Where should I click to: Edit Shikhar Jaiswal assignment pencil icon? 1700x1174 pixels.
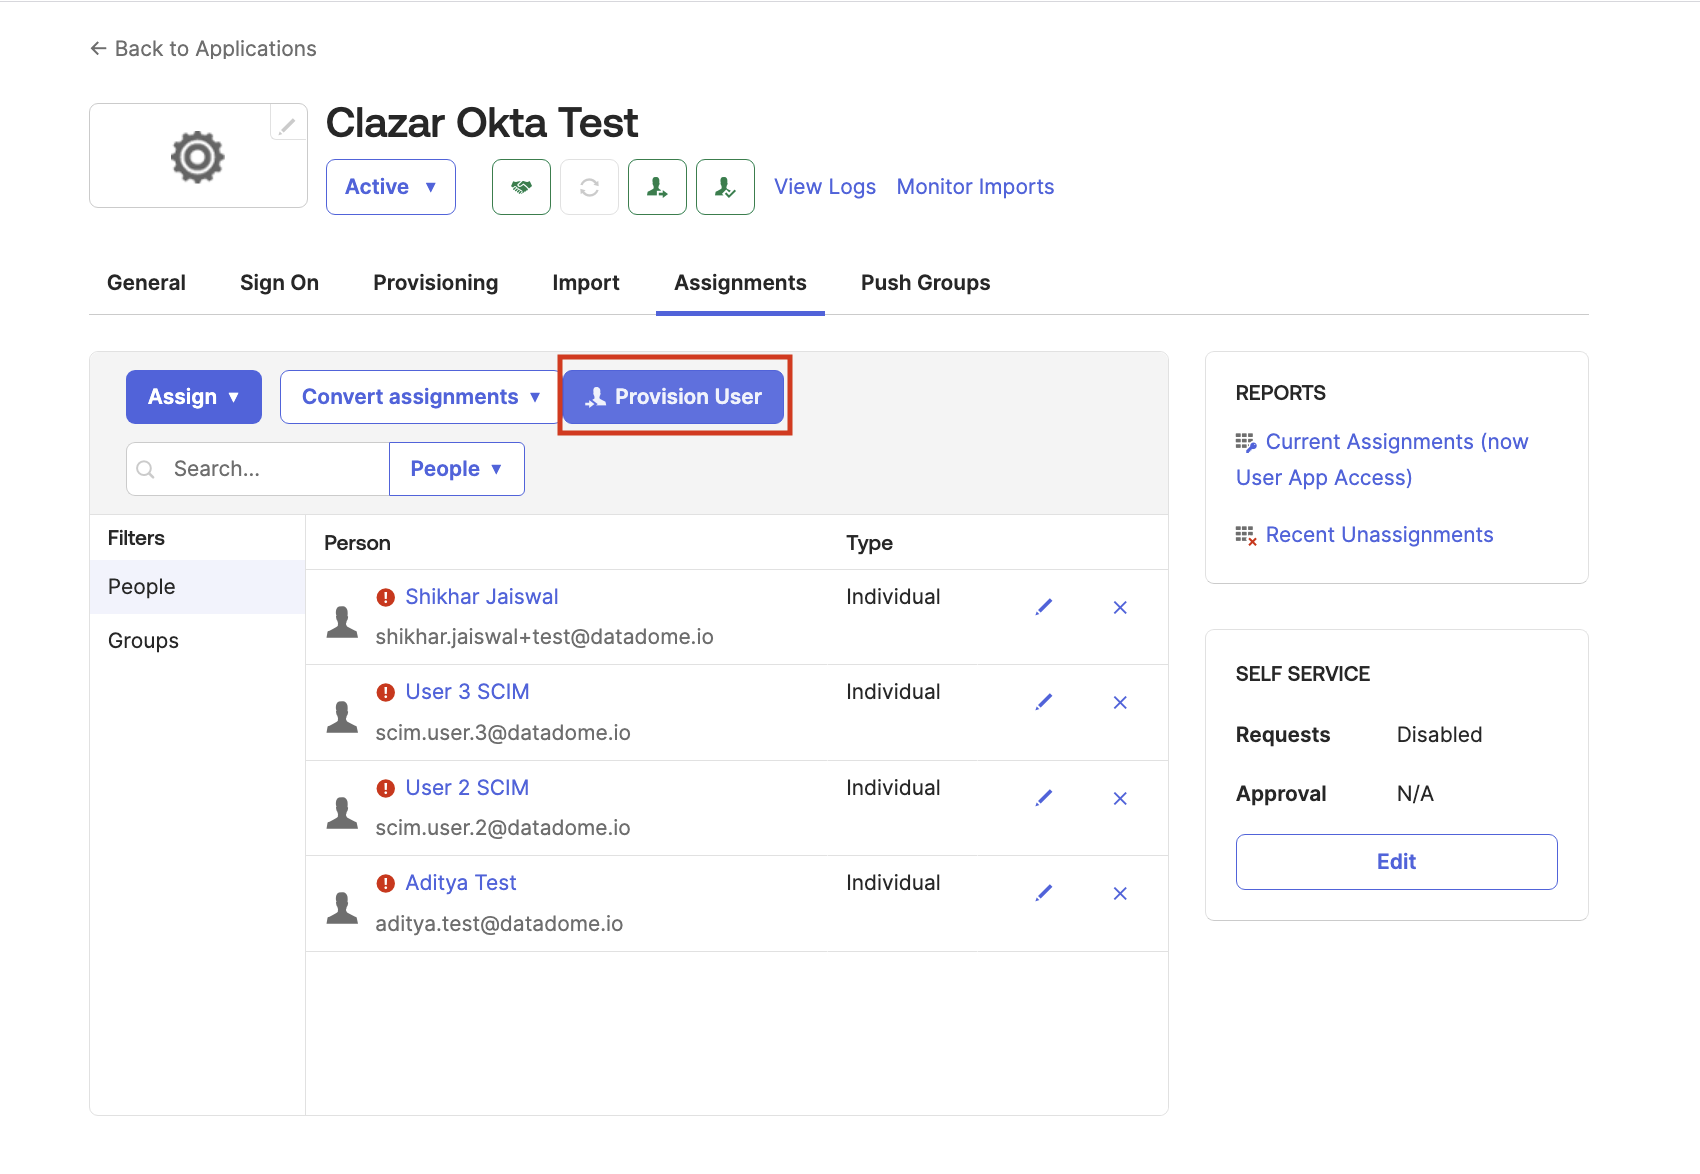click(1044, 607)
